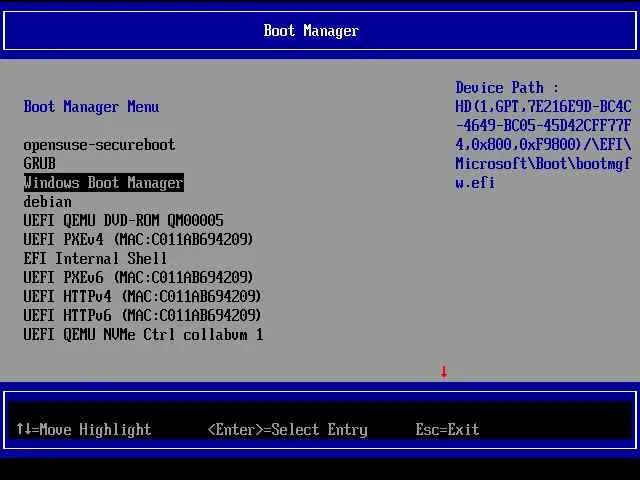This screenshot has height=480, width=640.
Task: Click the Boot Manager Menu heading
Action: click(91, 107)
